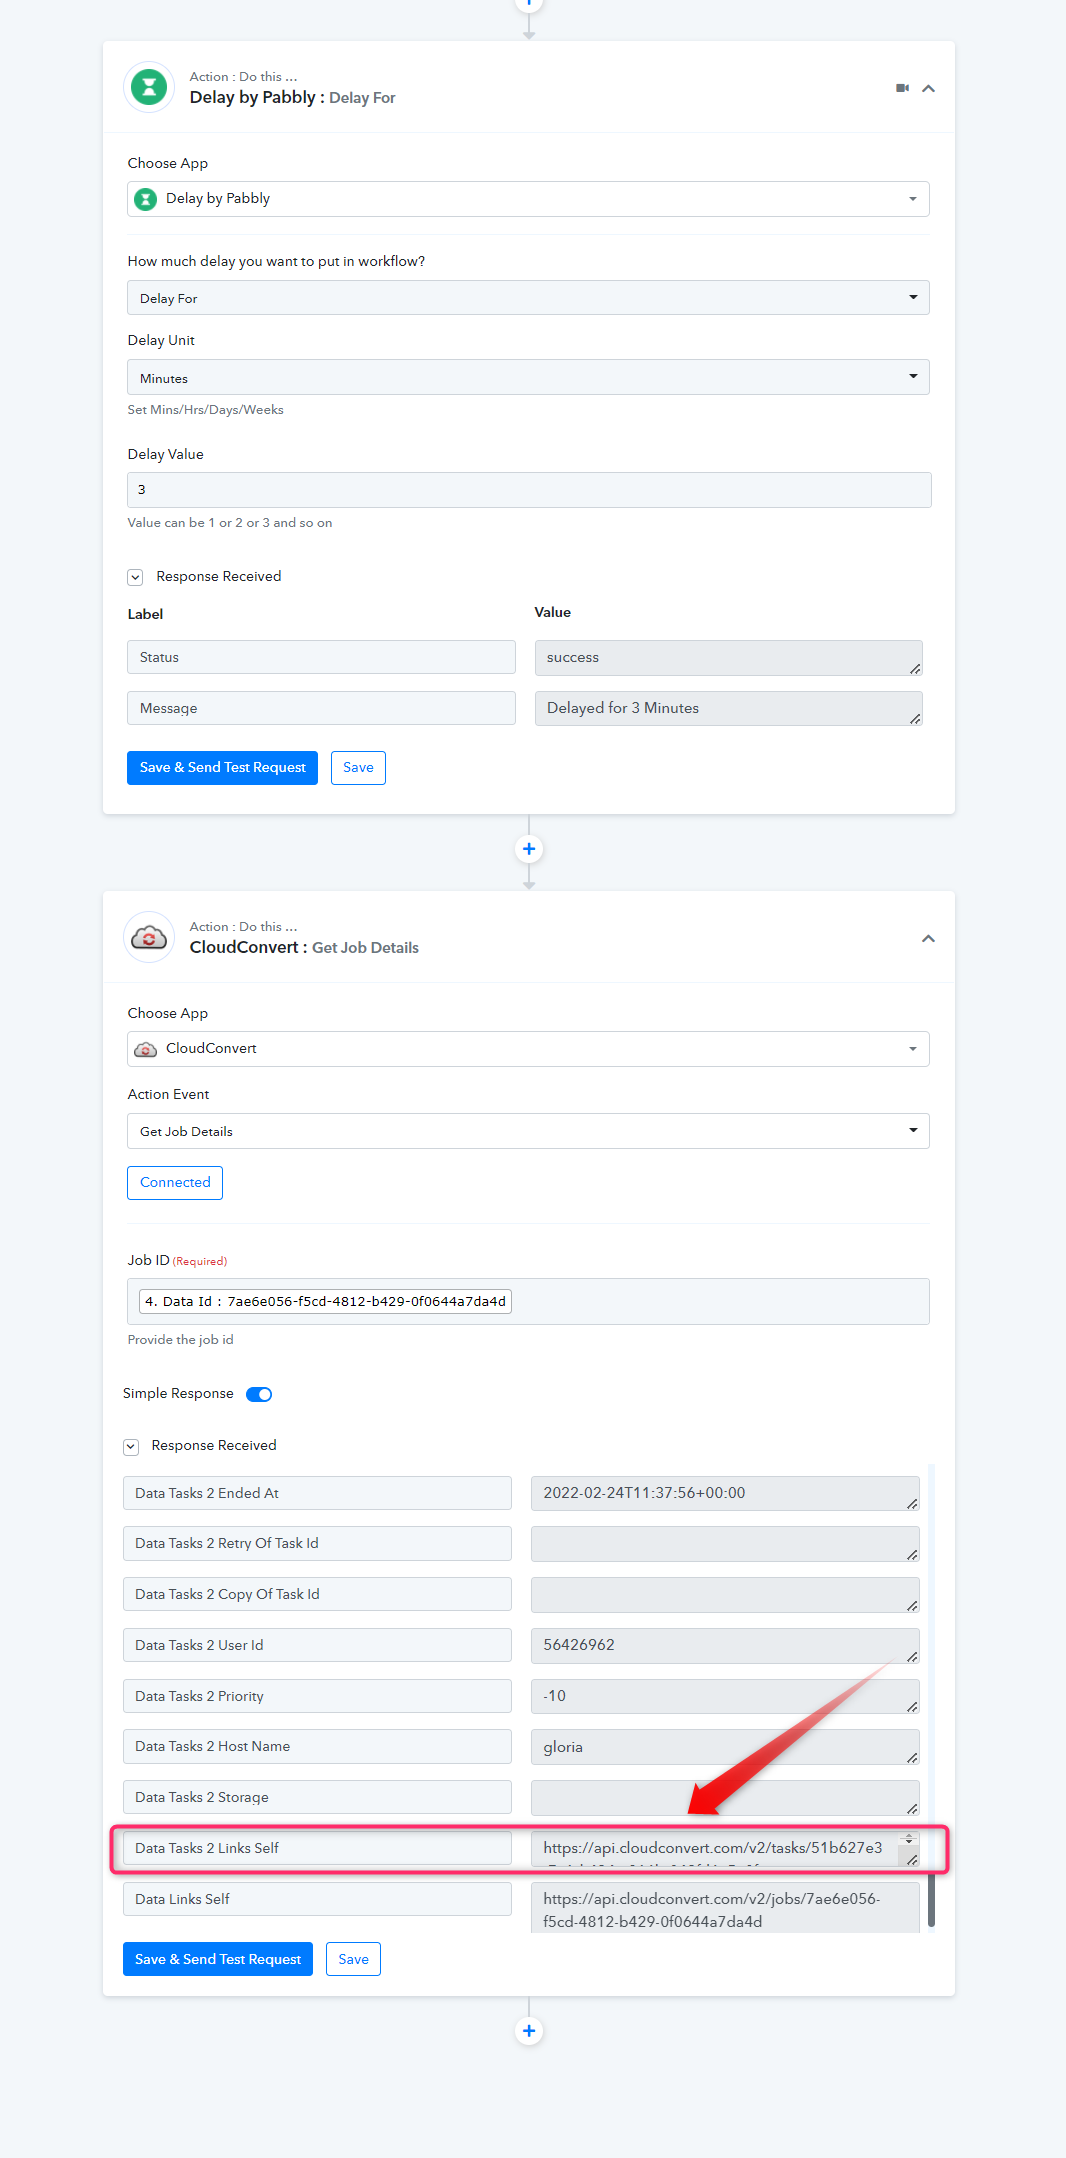
Task: Click the 2022-02-24T11:37:56+00:00 value
Action: click(x=725, y=1493)
